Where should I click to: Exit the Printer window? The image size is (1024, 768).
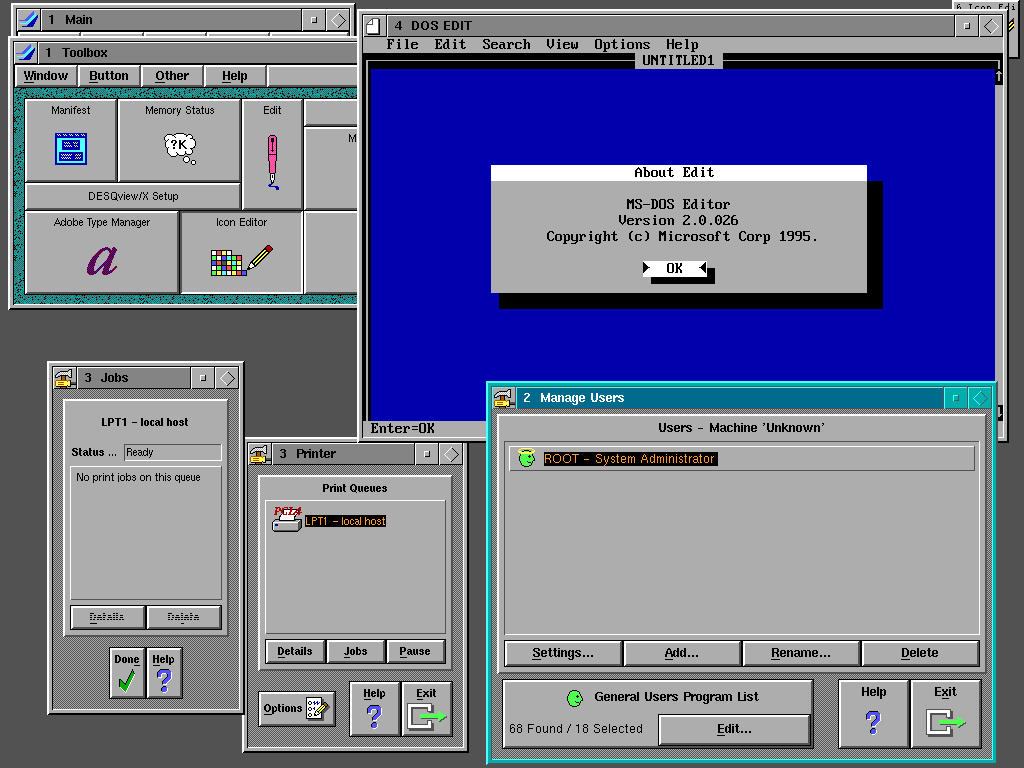click(426, 709)
